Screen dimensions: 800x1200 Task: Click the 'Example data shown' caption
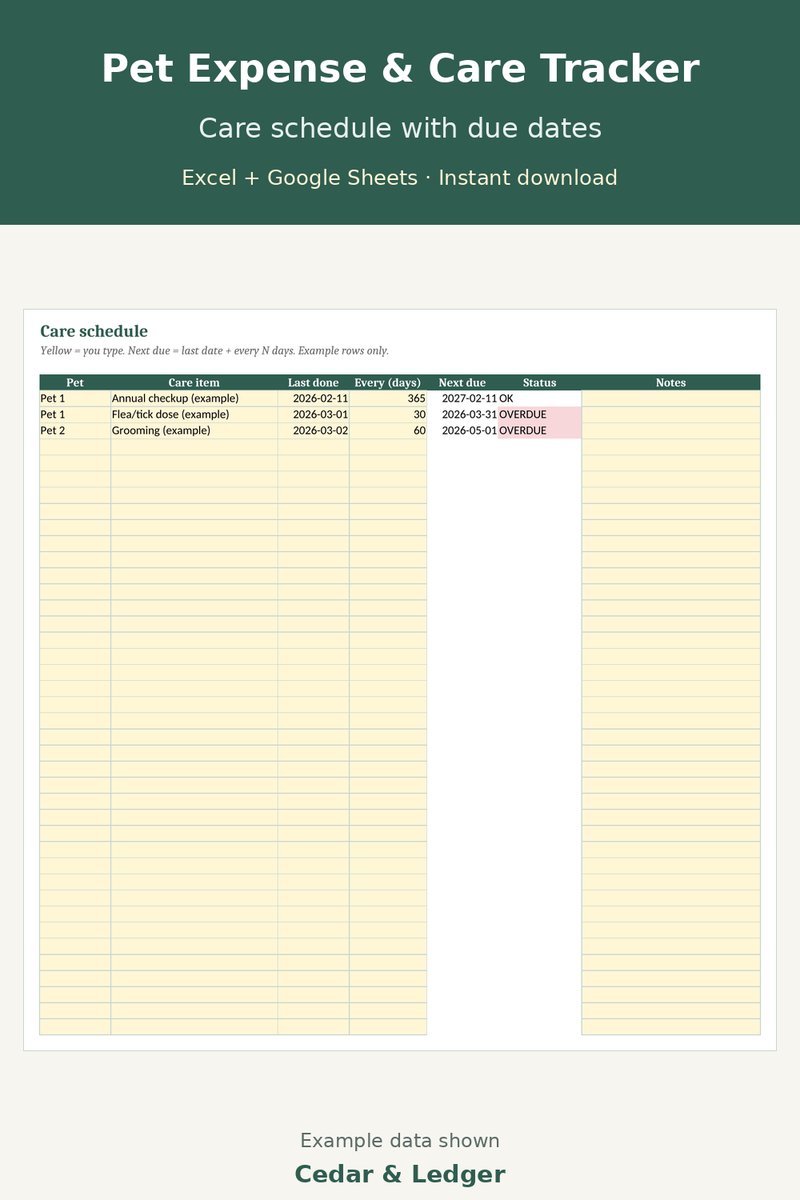click(x=400, y=1141)
